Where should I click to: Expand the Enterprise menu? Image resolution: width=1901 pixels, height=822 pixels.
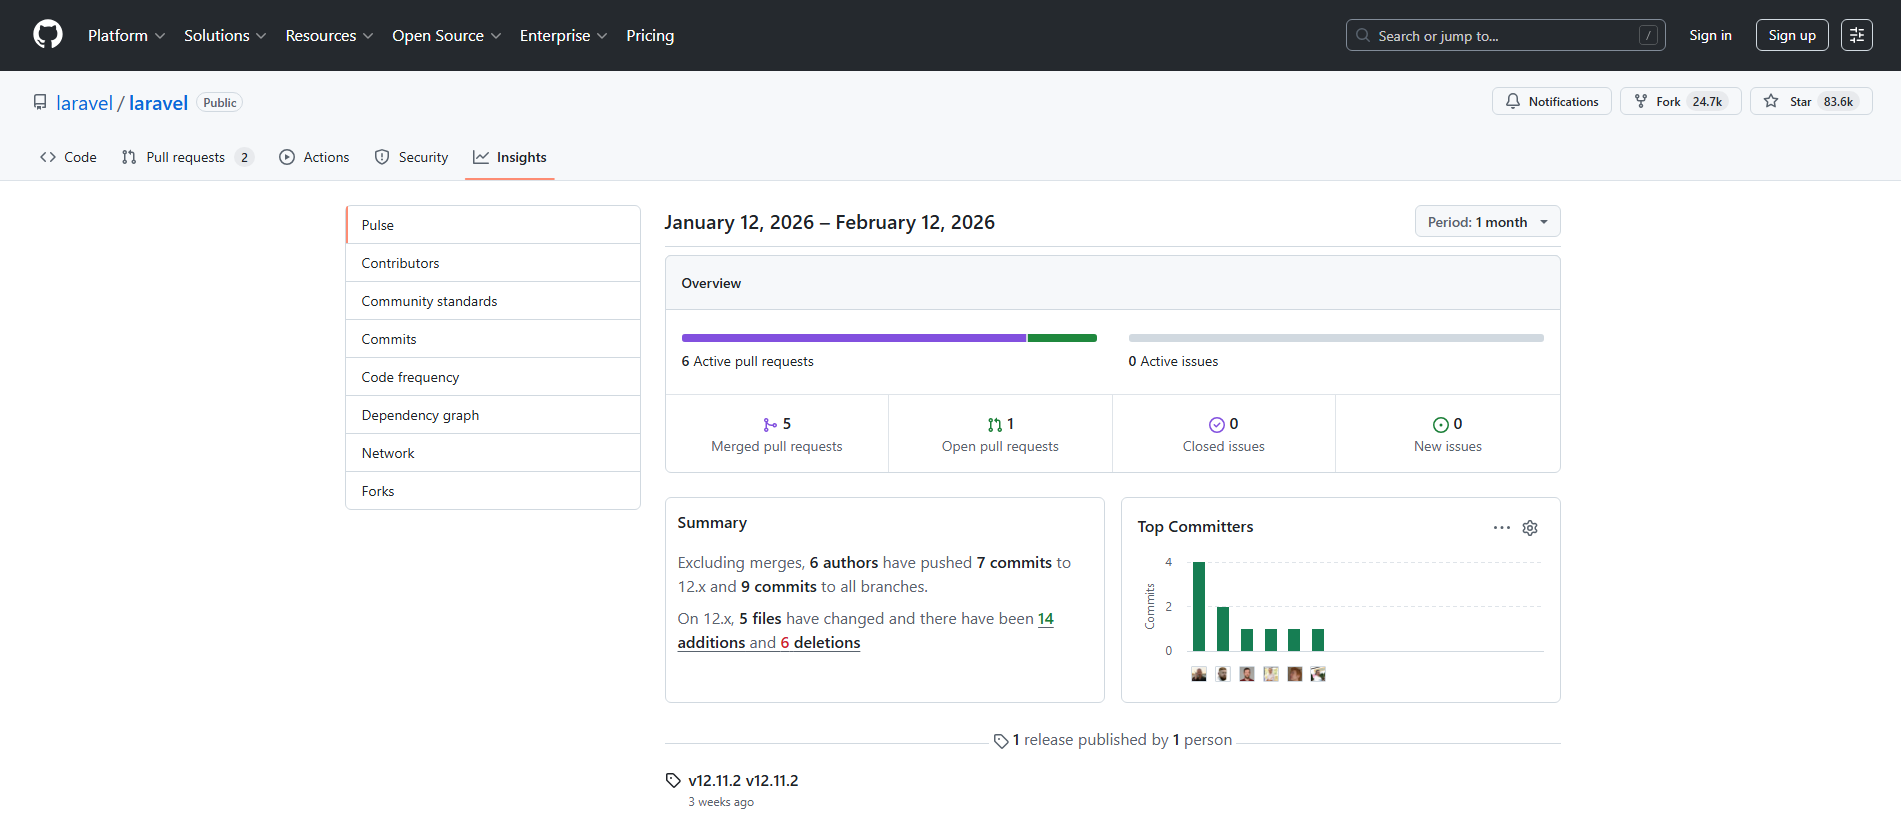click(563, 35)
